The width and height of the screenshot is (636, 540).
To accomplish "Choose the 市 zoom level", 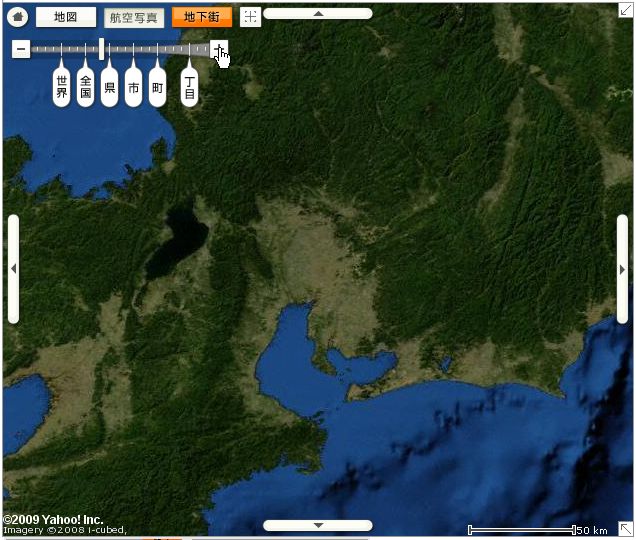I will pos(134,88).
